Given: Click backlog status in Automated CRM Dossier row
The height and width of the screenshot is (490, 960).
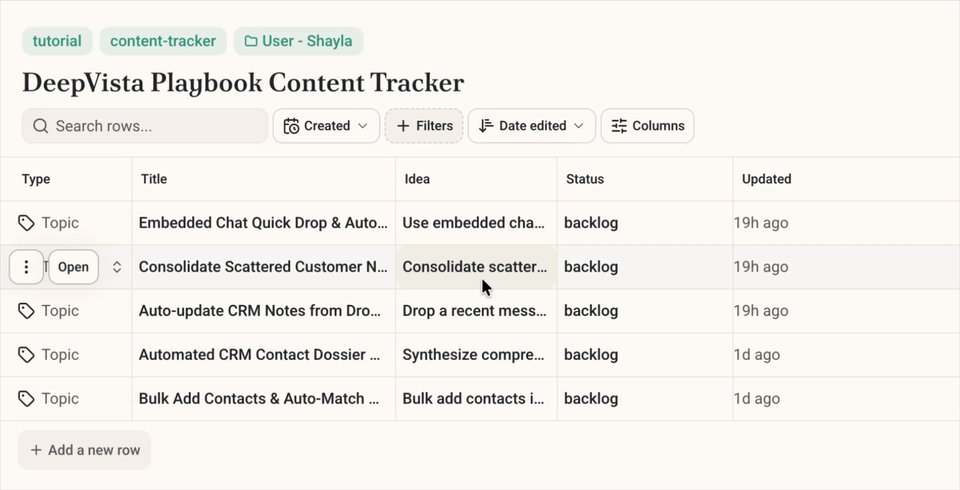Looking at the screenshot, I should pos(591,355).
